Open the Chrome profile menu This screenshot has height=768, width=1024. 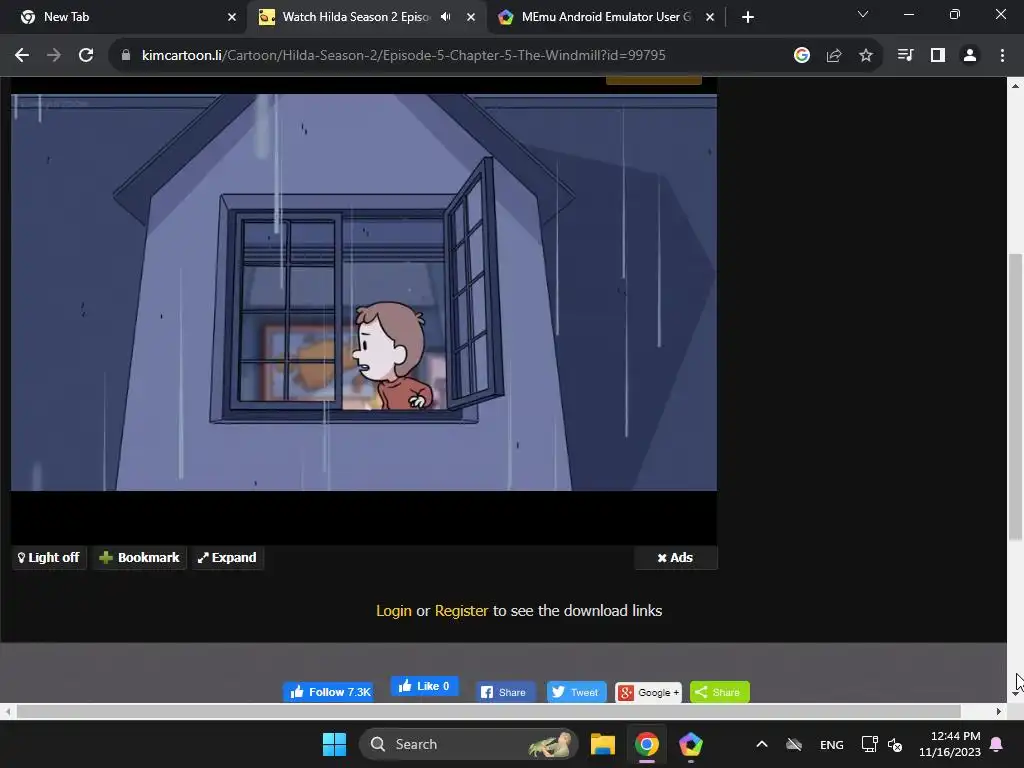(x=970, y=56)
